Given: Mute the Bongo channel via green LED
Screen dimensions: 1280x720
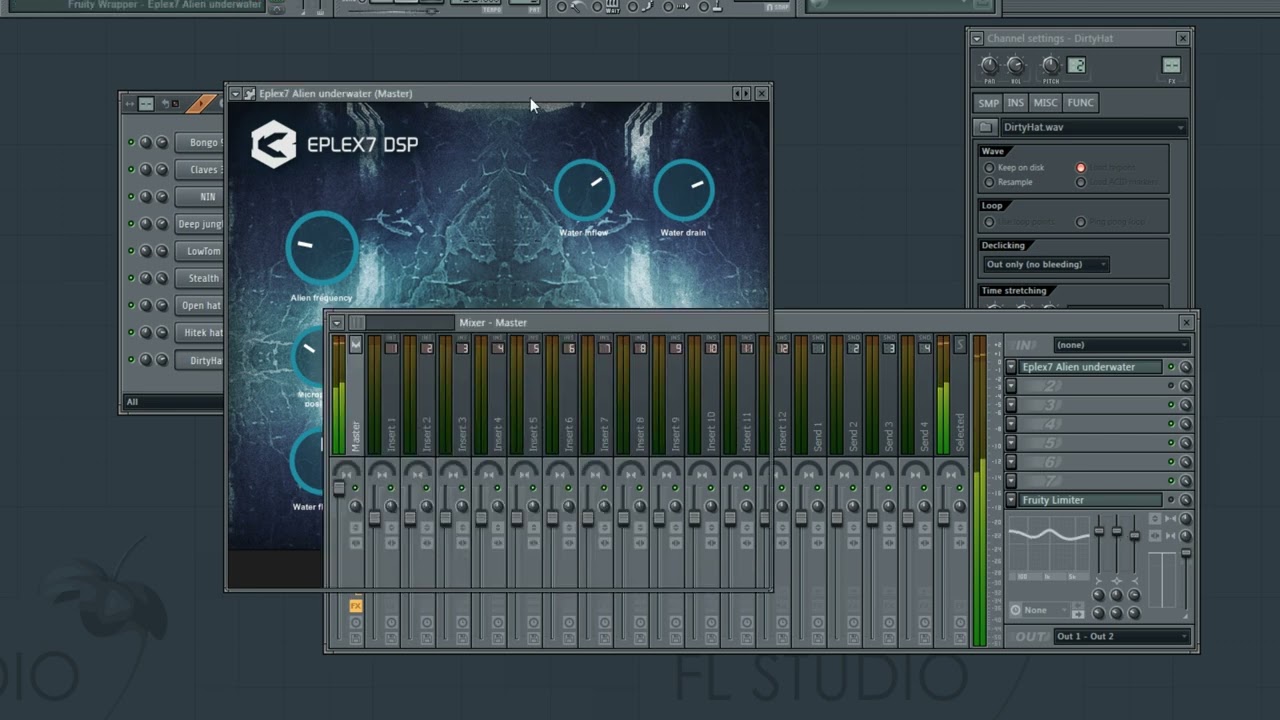Looking at the screenshot, I should [131, 143].
